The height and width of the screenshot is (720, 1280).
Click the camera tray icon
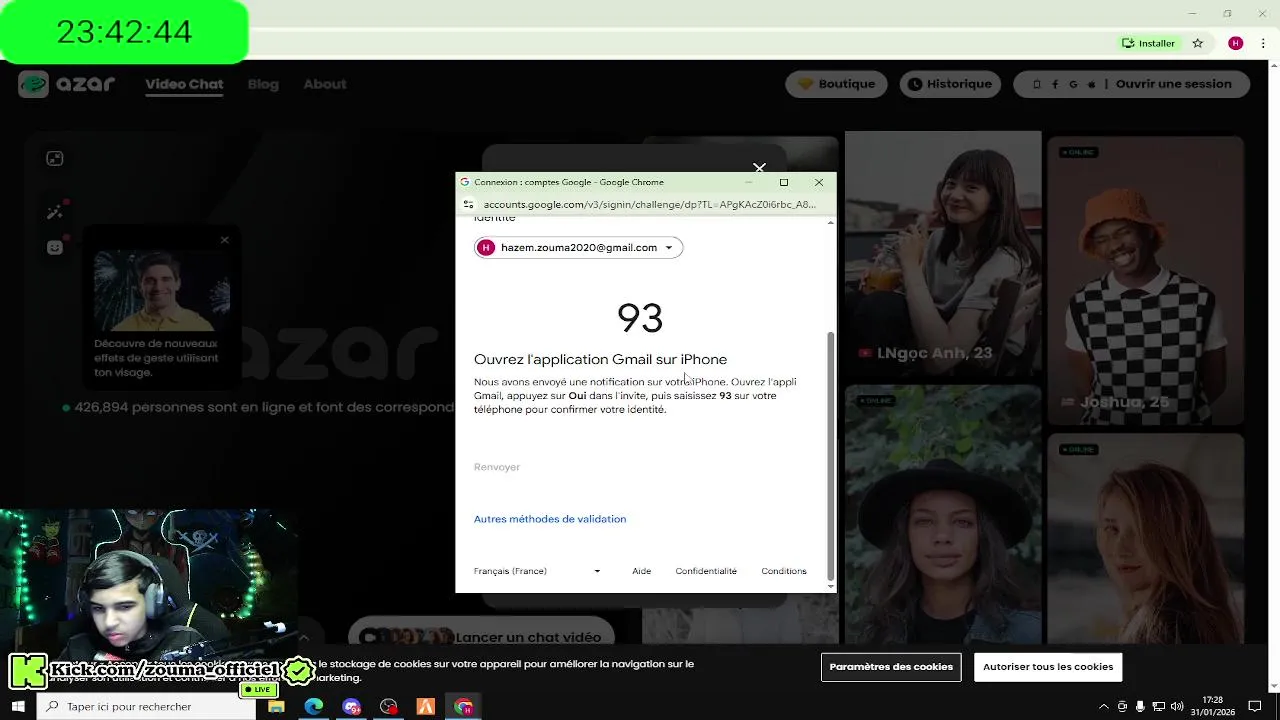tap(1122, 707)
